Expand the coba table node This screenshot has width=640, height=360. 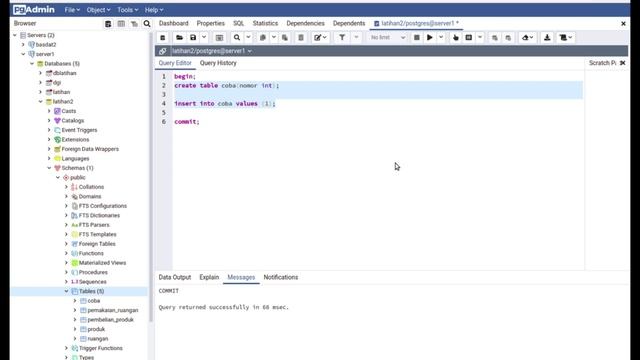point(75,300)
